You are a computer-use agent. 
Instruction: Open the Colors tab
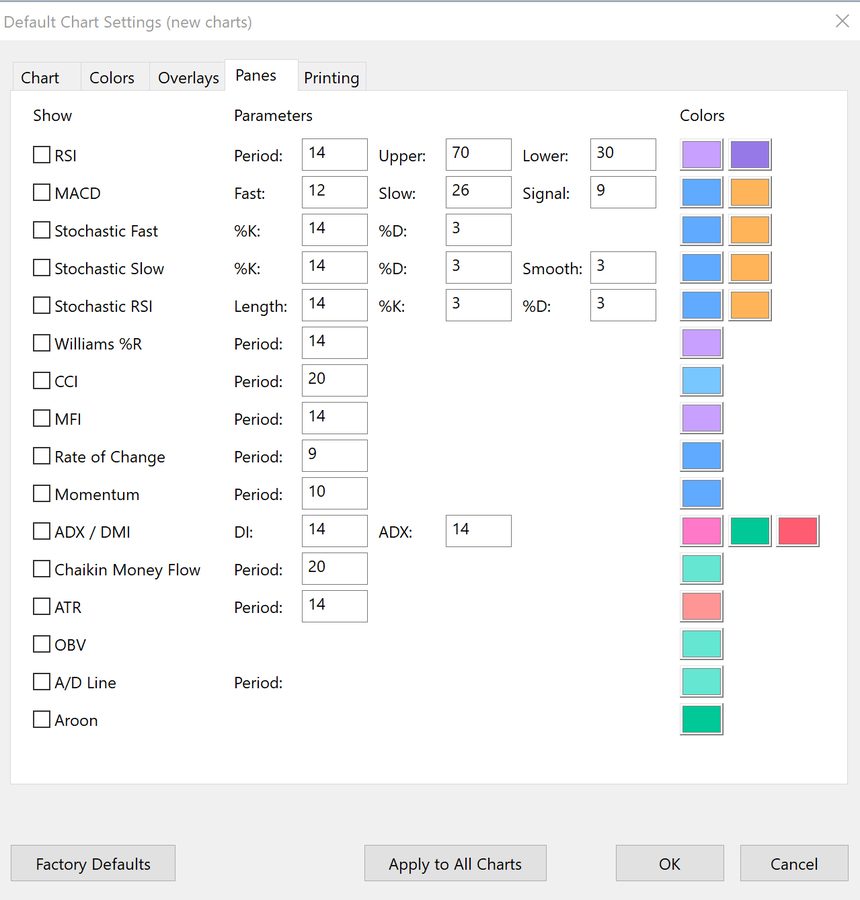[x=115, y=77]
